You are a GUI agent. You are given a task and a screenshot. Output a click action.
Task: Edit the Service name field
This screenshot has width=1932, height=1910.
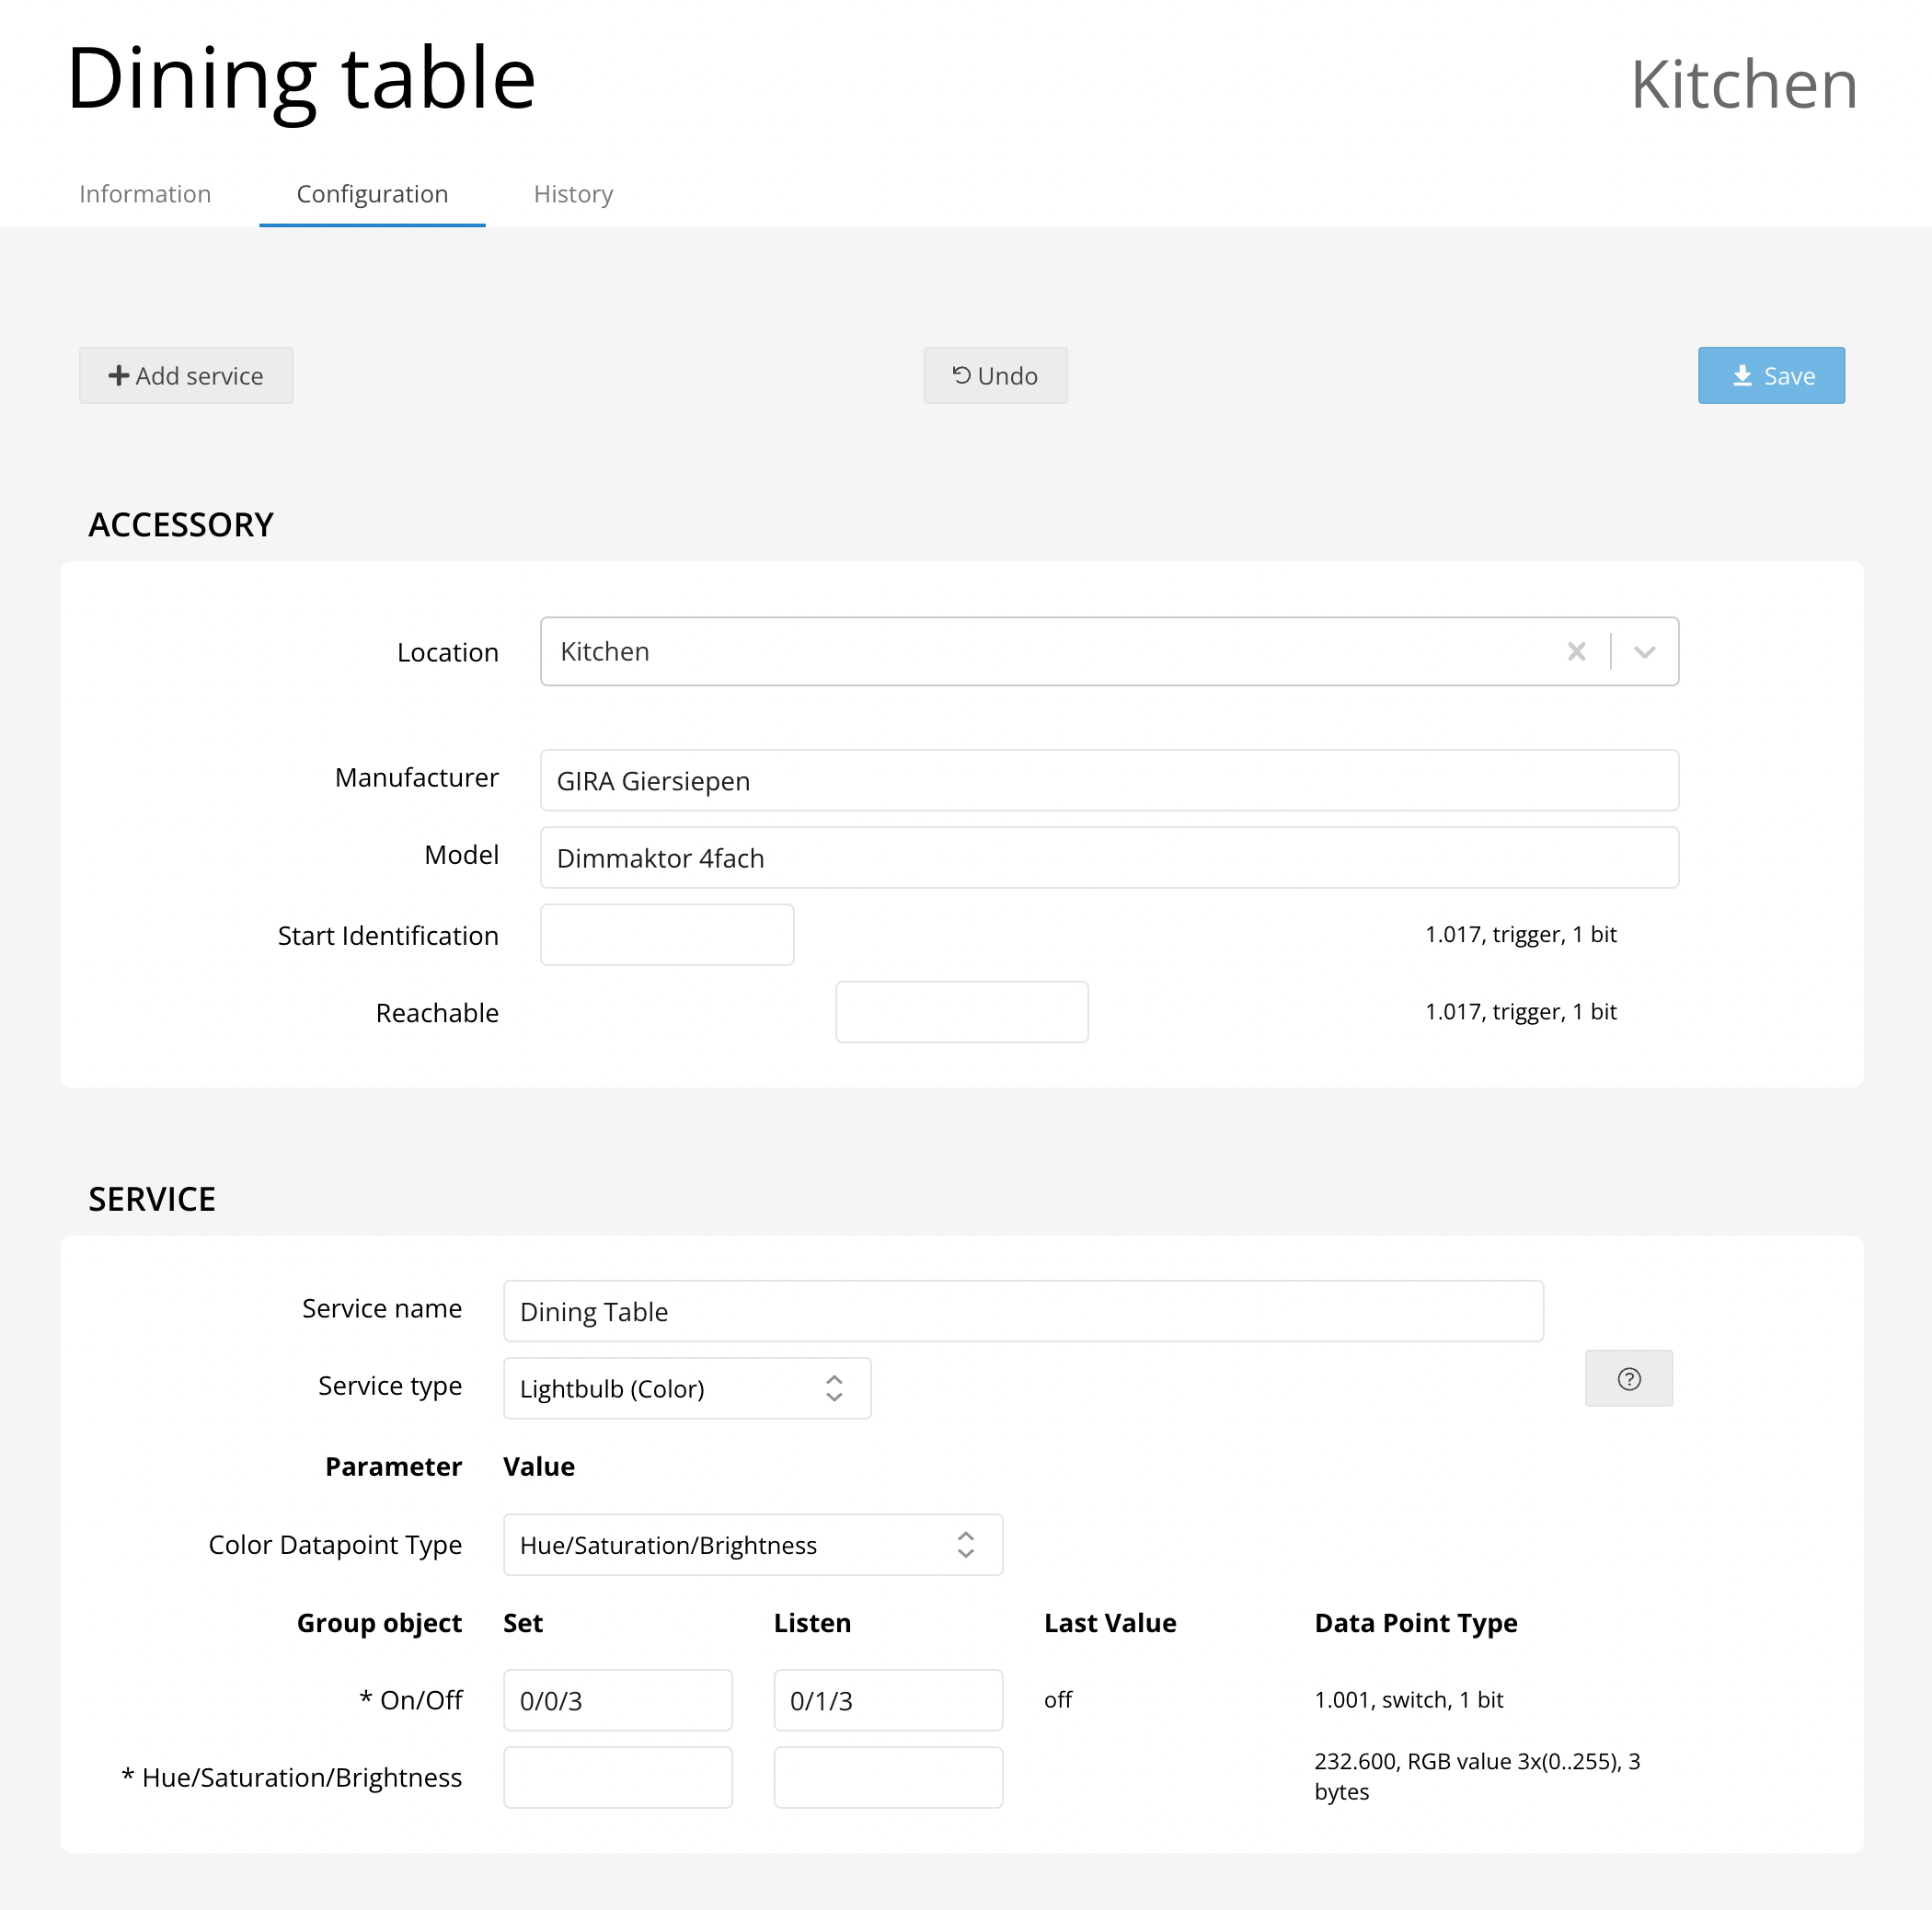click(1022, 1311)
